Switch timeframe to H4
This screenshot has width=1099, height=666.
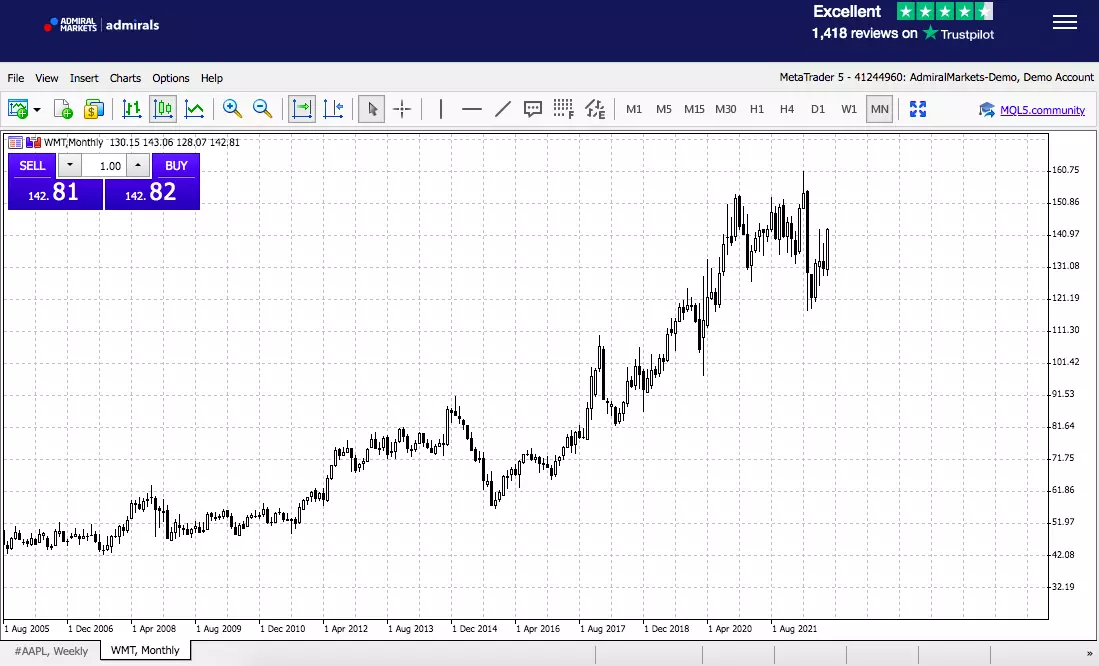tap(787, 109)
